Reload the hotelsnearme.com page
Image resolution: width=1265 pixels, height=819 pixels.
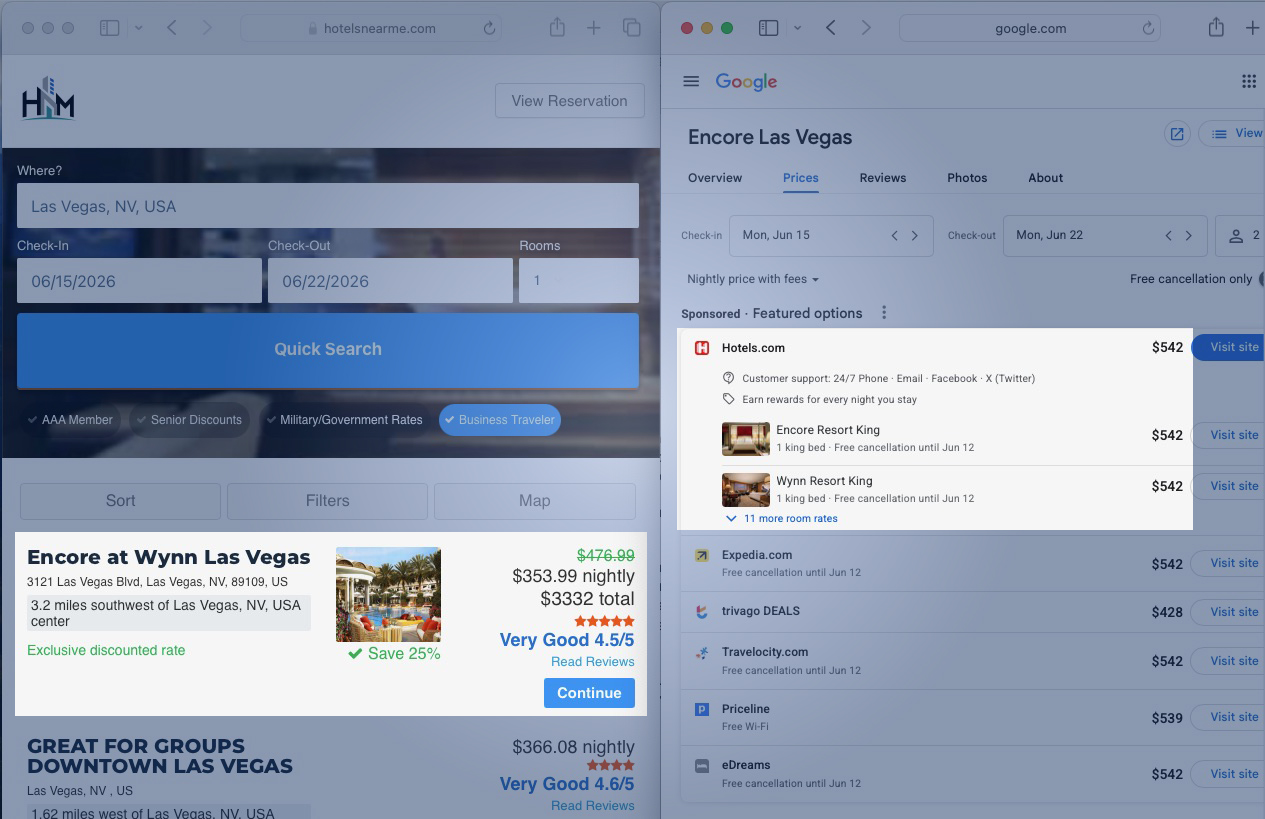coord(489,28)
